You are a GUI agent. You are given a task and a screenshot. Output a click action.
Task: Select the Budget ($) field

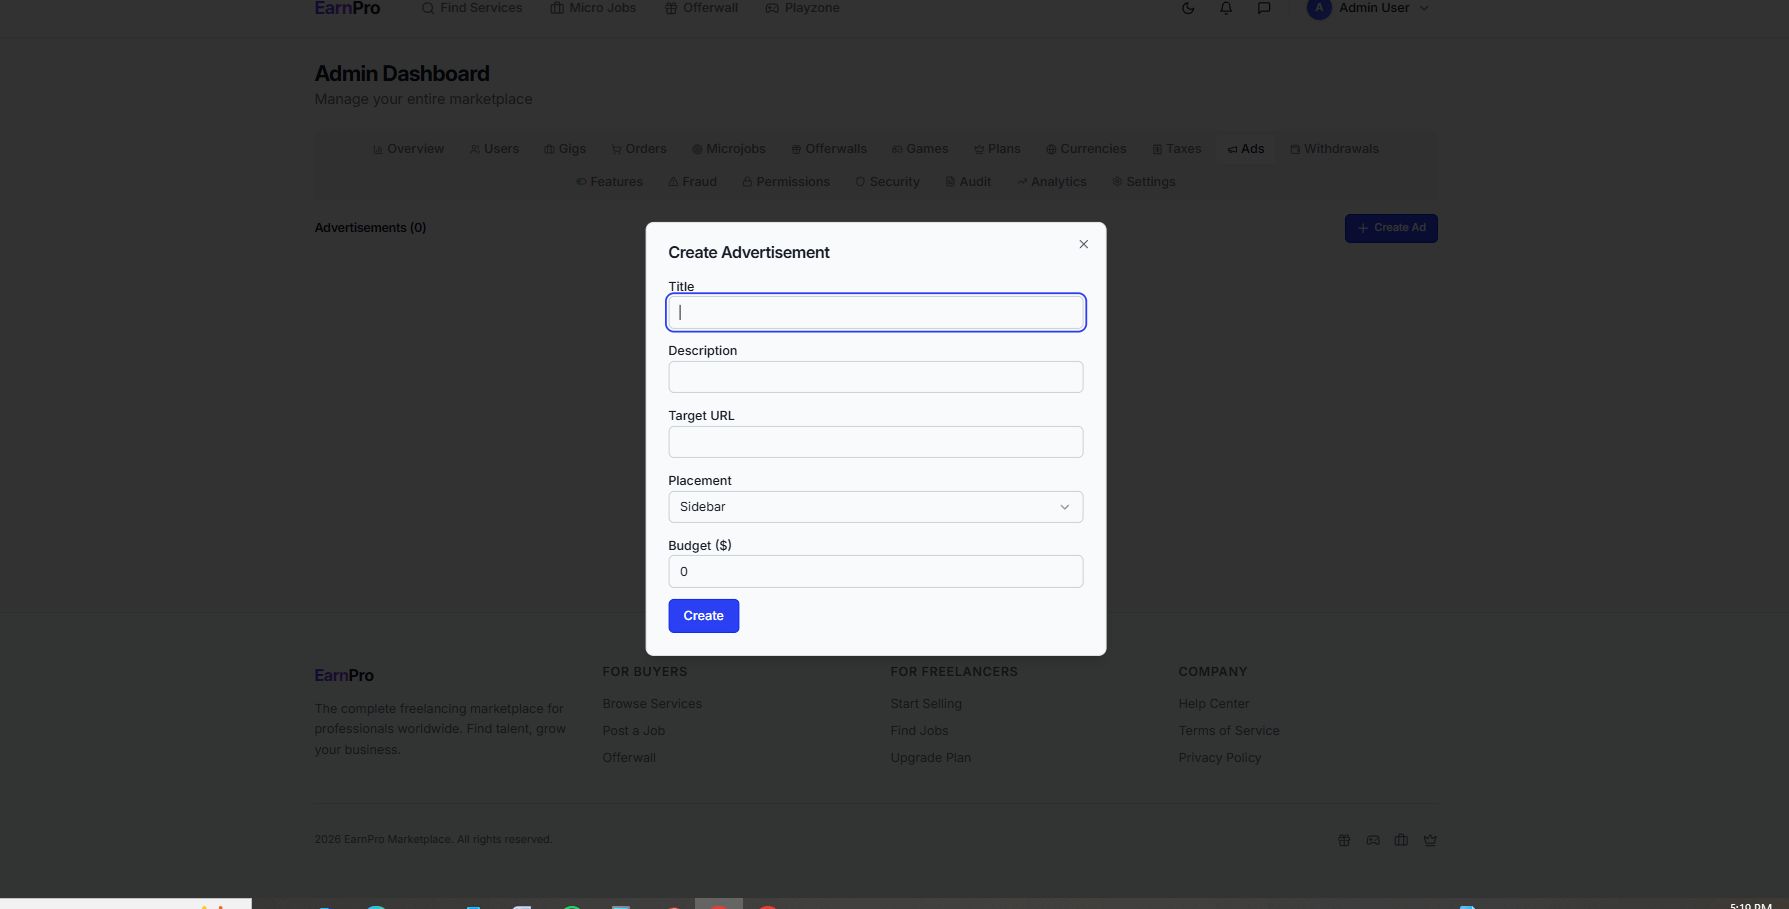coord(875,572)
